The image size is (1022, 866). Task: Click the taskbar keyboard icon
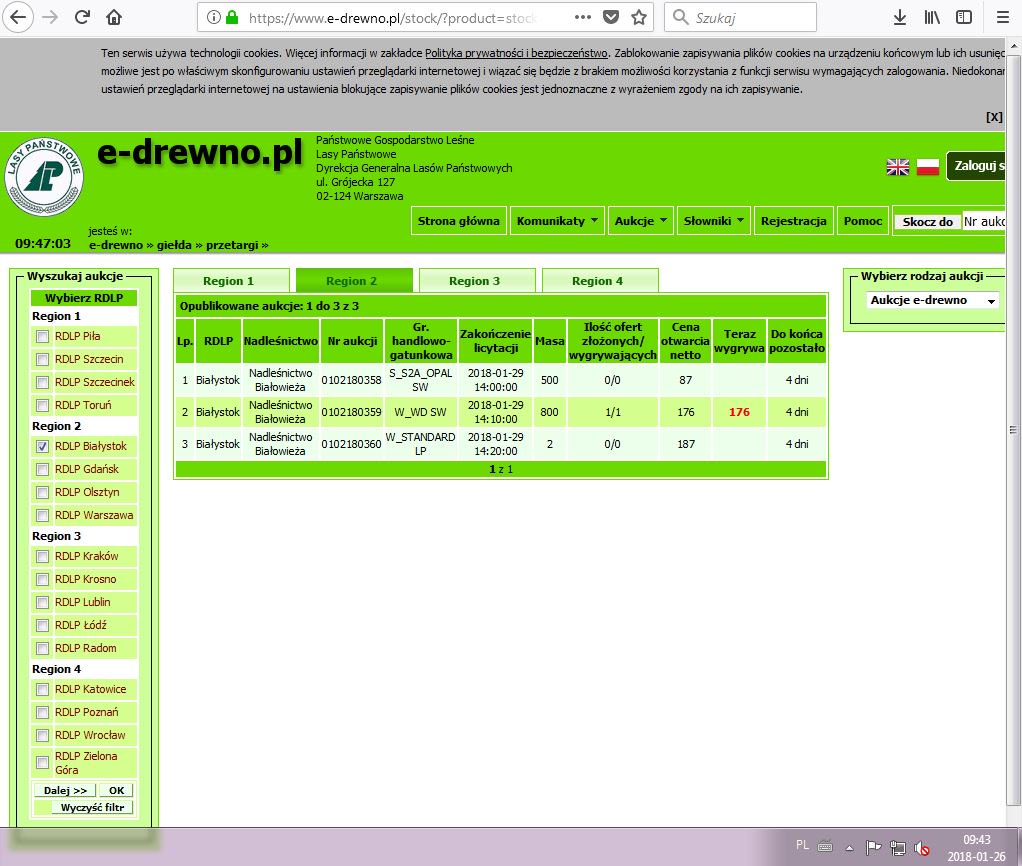click(825, 846)
